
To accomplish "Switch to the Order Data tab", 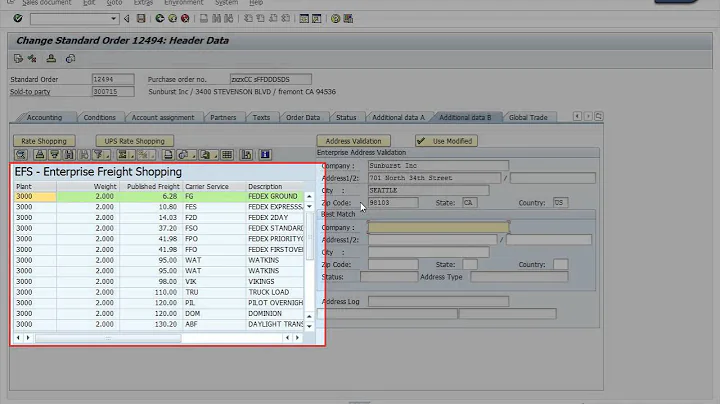I will click(x=303, y=118).
